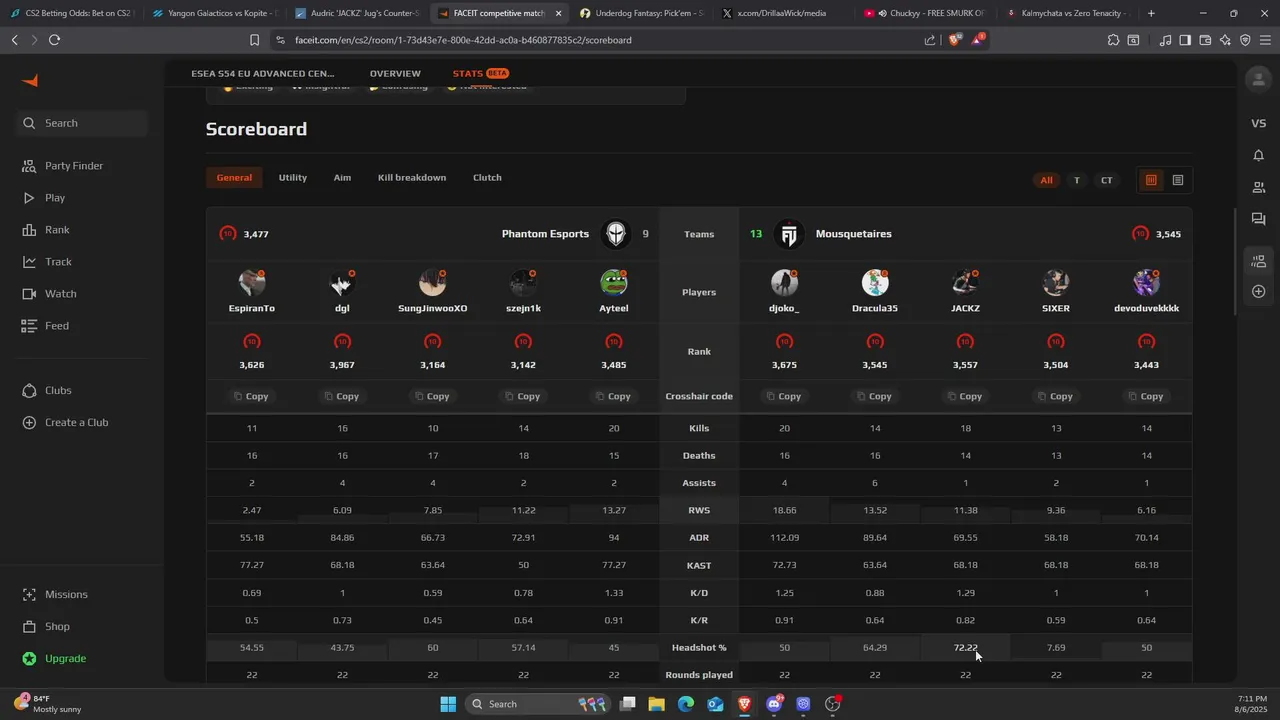
Task: Switch to the Utility scoreboard tab
Action: click(292, 178)
